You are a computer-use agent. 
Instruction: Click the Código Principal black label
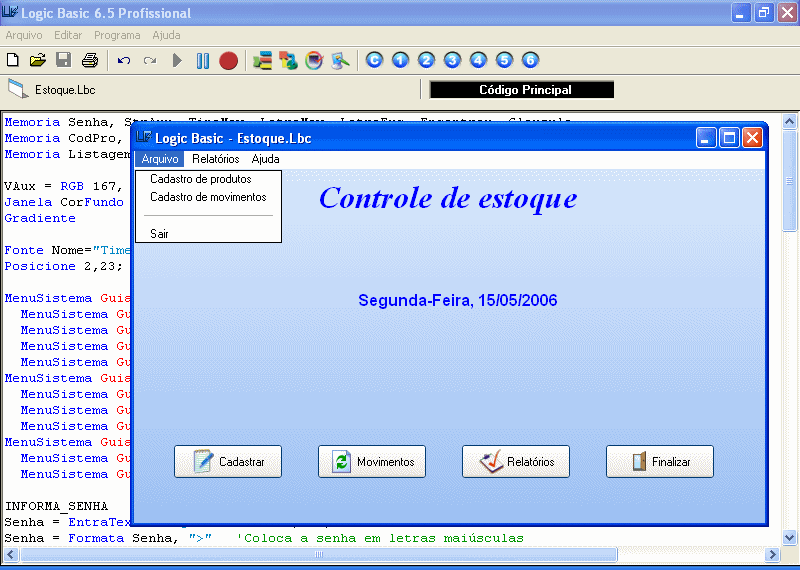[x=522, y=90]
